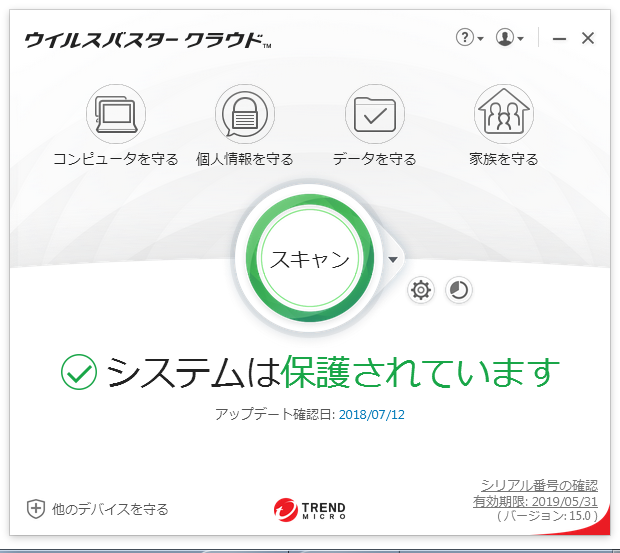Open the help question mark dropdown
620x553 pixels.
[469, 38]
